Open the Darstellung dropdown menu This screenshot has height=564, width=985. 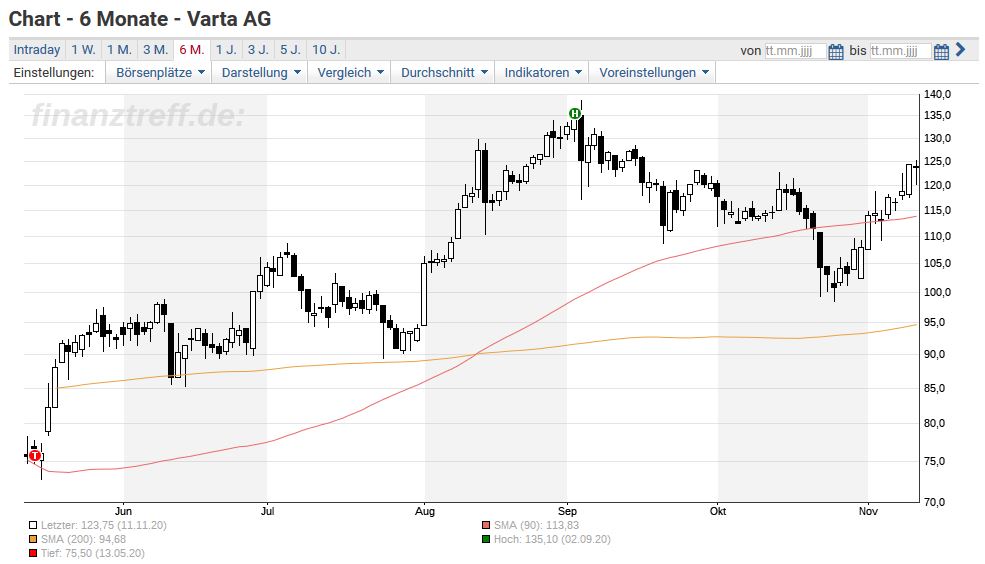[261, 72]
